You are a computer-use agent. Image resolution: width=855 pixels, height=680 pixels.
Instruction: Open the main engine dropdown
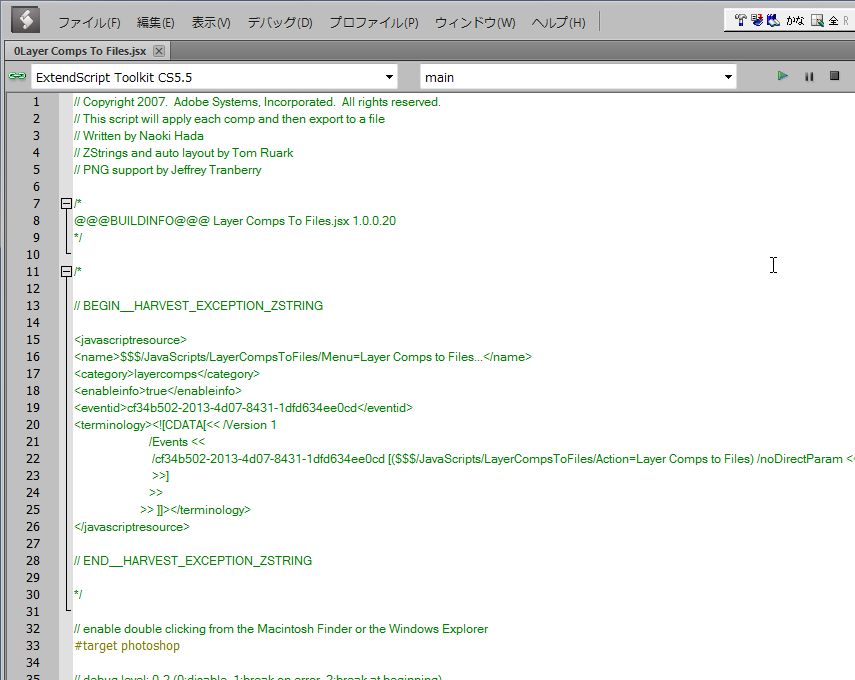pos(578,77)
